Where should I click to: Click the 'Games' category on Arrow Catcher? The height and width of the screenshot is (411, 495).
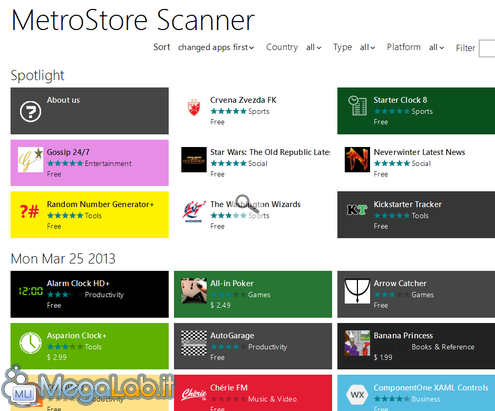pos(423,295)
